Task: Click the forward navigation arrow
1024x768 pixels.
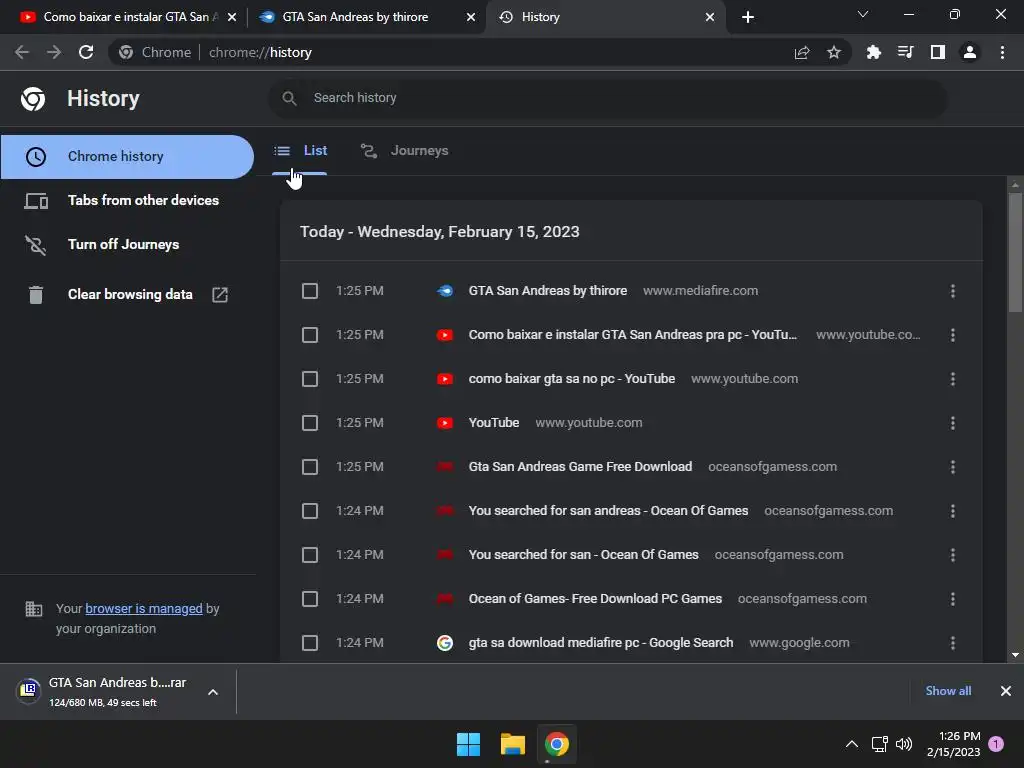Action: (x=54, y=52)
